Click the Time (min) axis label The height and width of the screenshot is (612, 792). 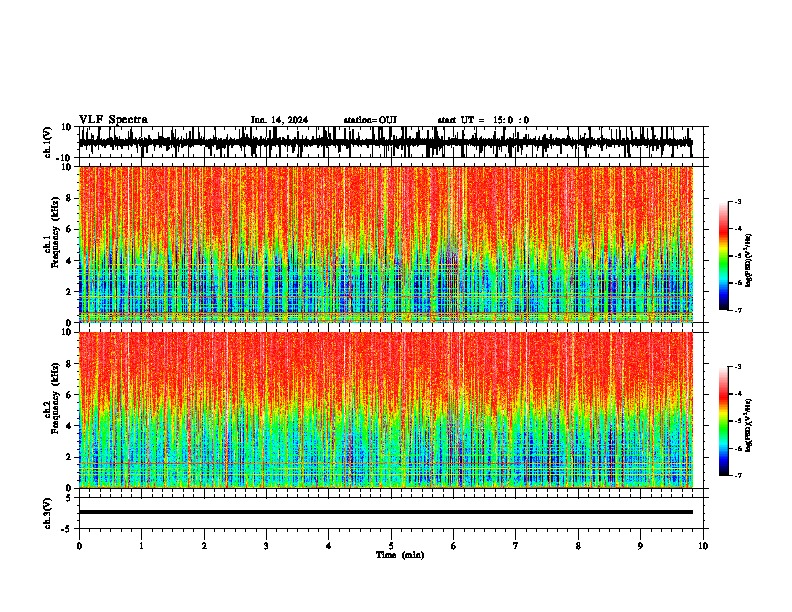[x=400, y=555]
